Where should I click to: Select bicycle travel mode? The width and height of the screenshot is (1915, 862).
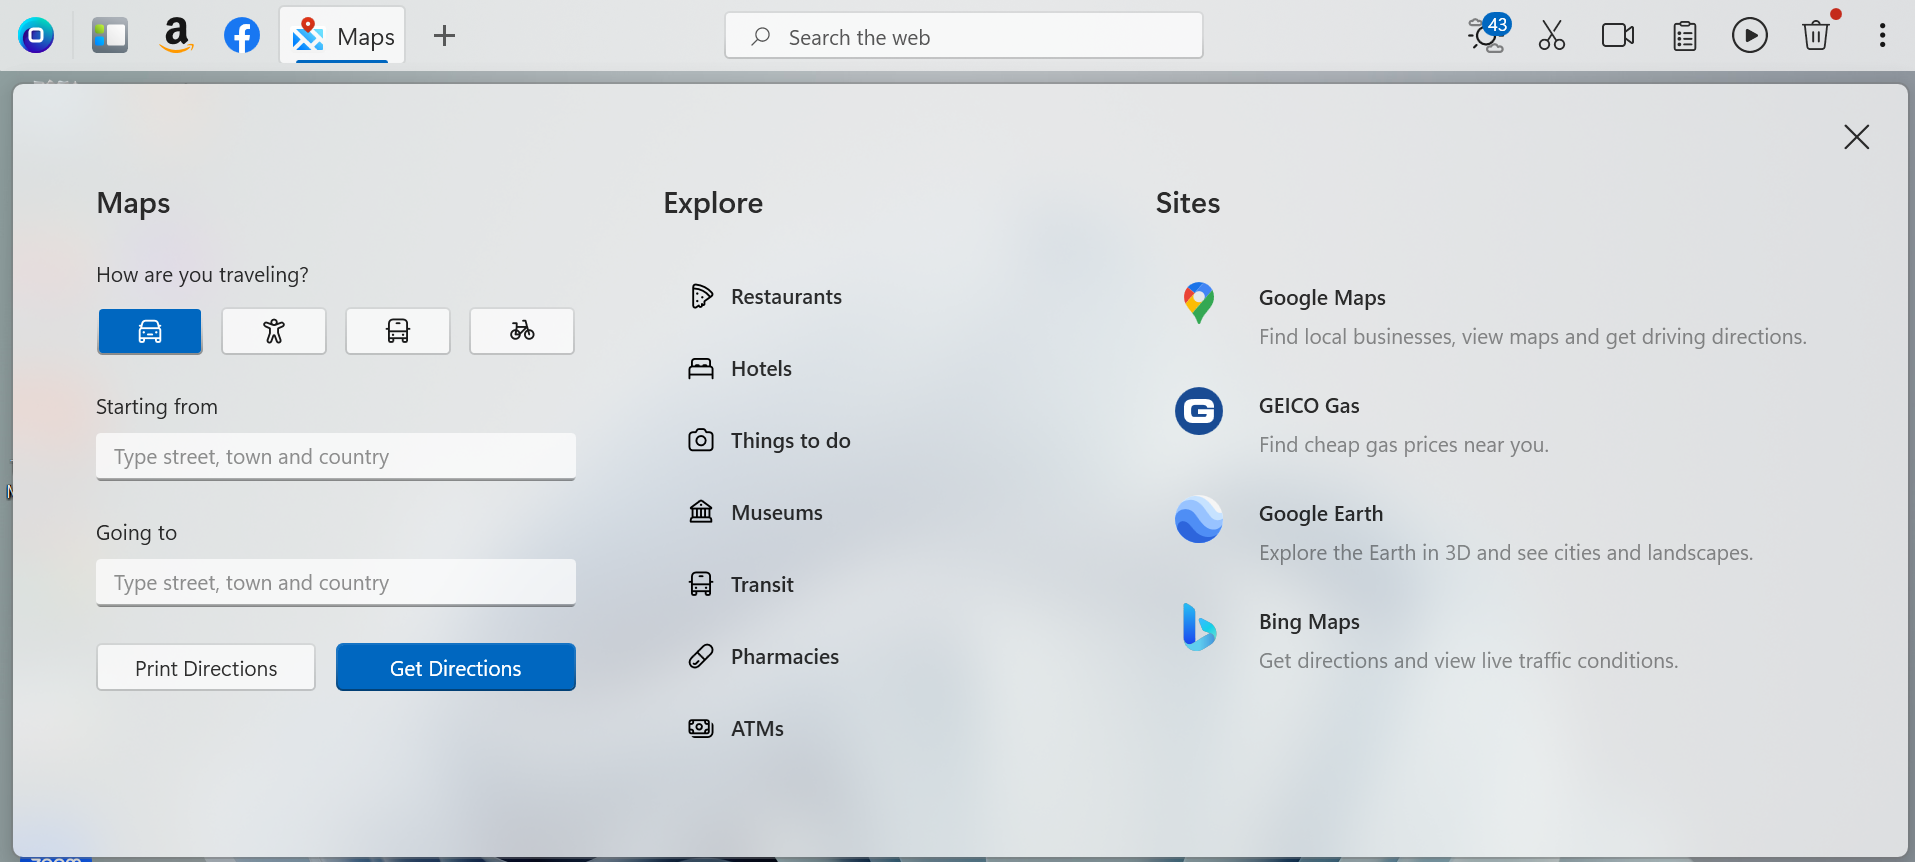(522, 331)
